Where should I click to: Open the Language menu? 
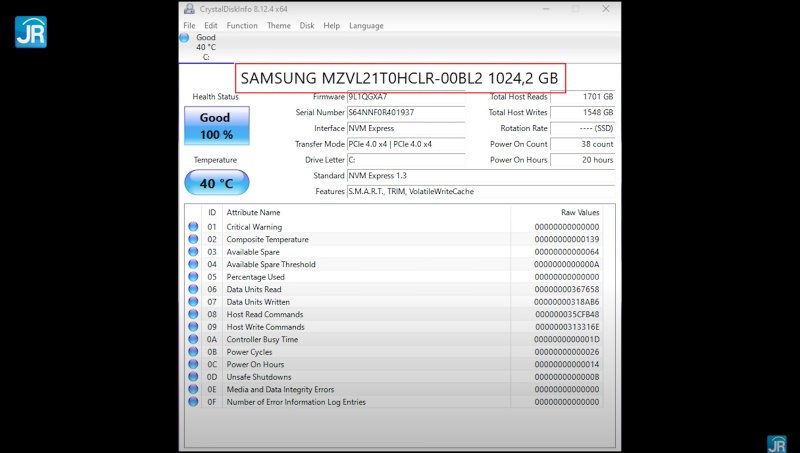pyautogui.click(x=366, y=25)
